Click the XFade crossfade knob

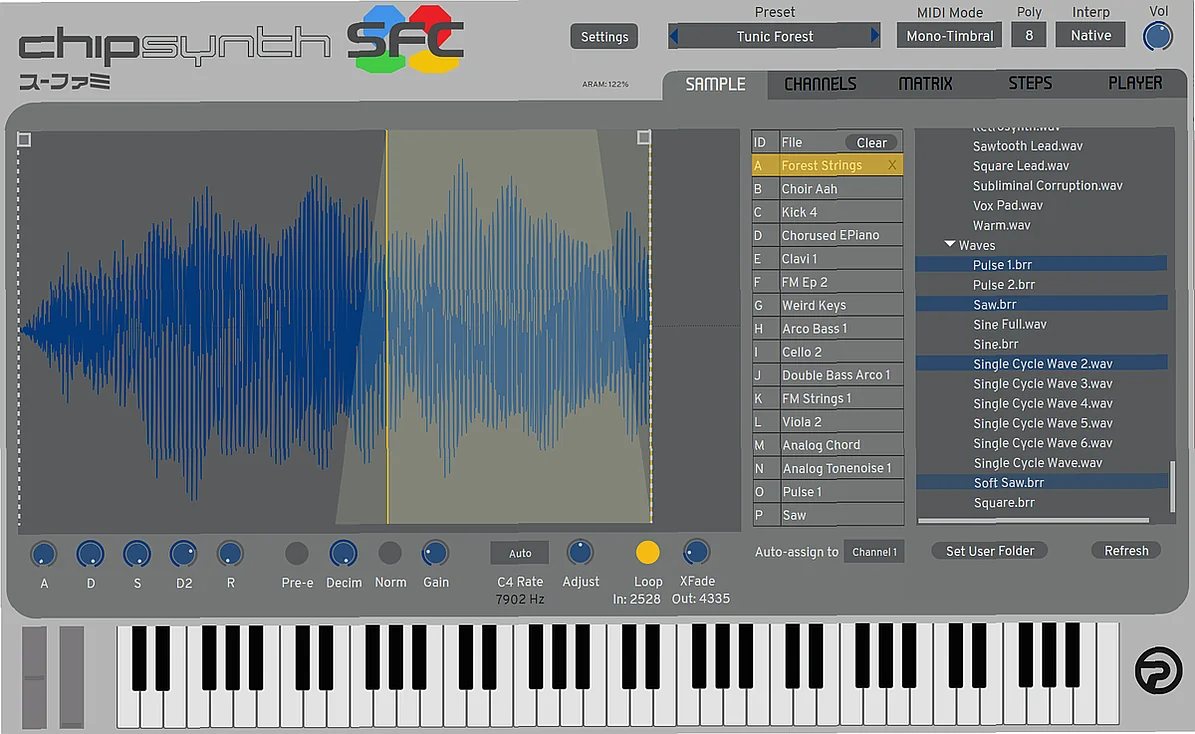pos(696,551)
